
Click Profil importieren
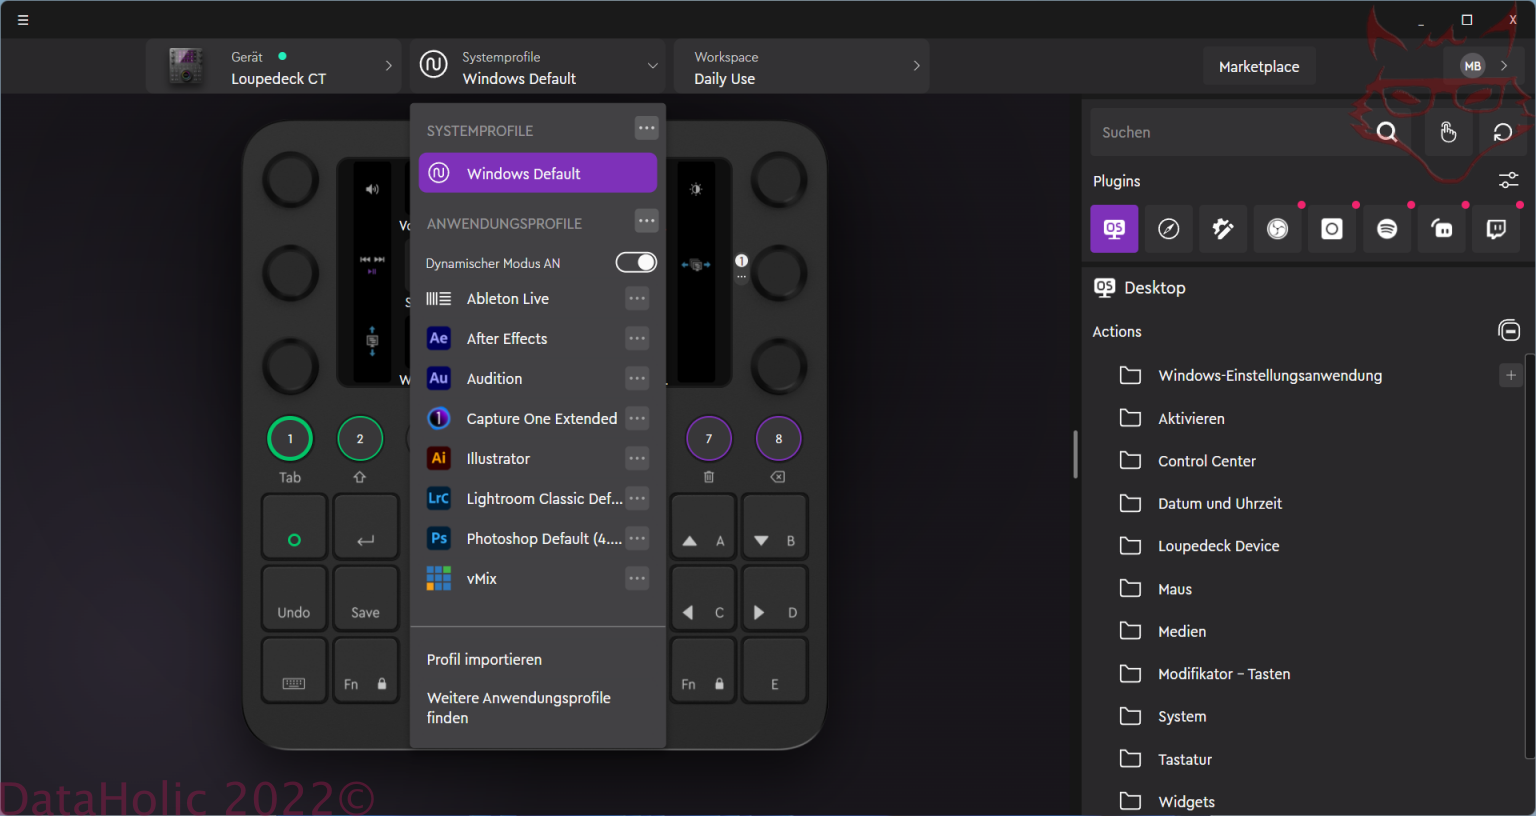[x=484, y=659]
